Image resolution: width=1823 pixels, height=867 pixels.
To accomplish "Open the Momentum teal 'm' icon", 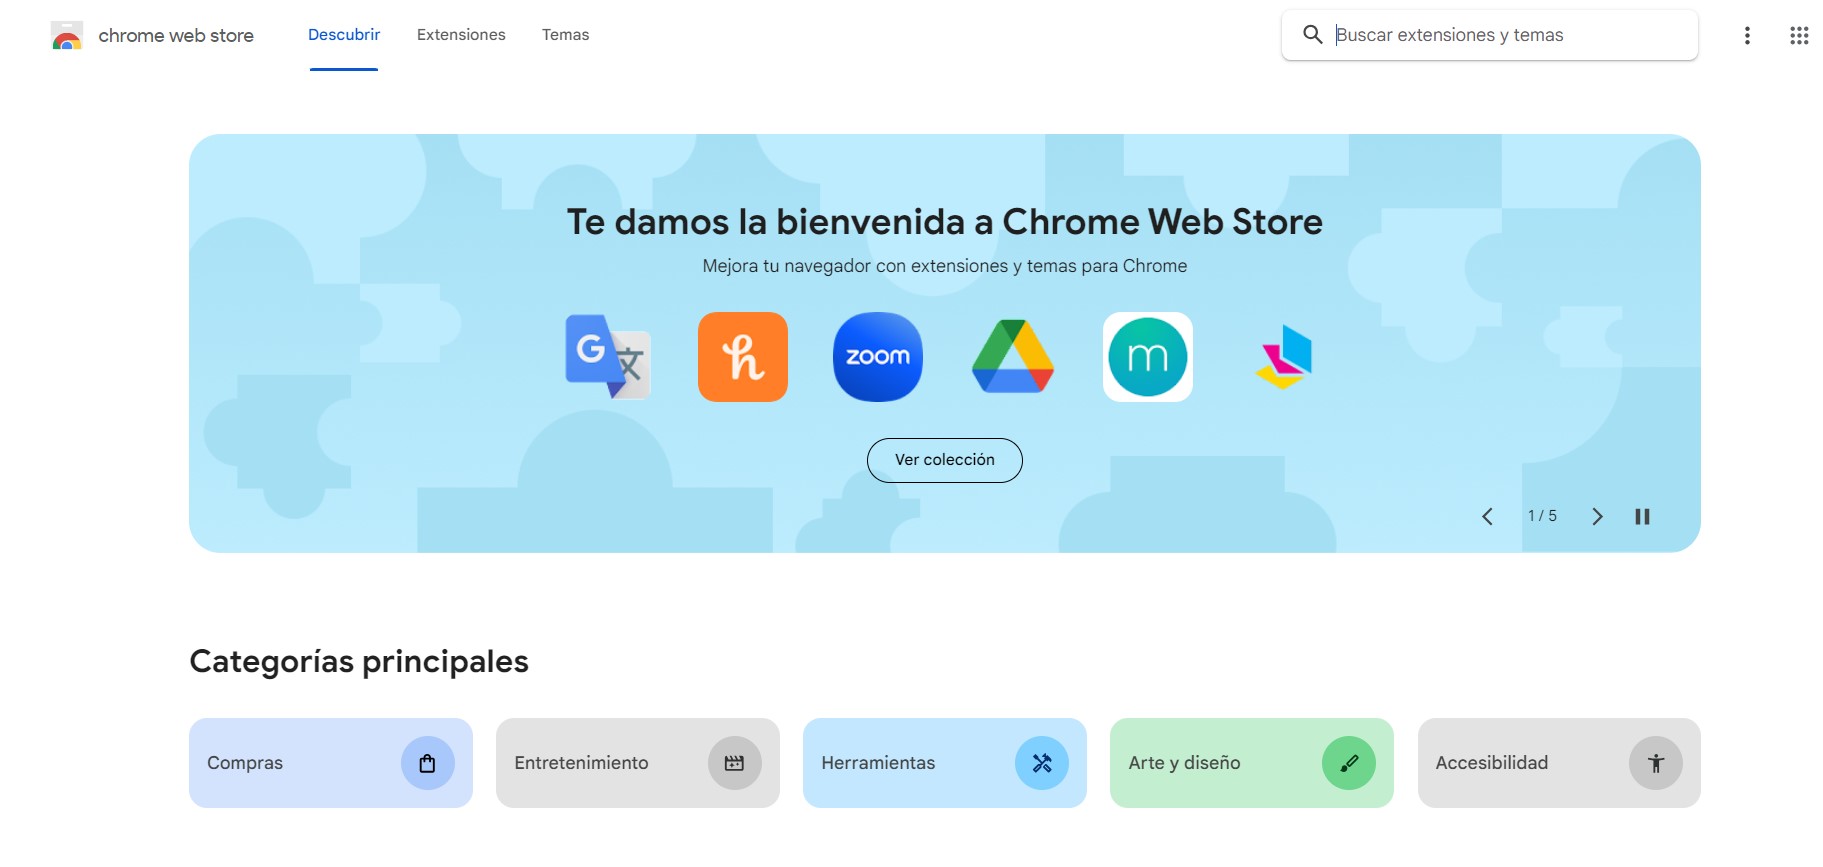I will point(1148,357).
